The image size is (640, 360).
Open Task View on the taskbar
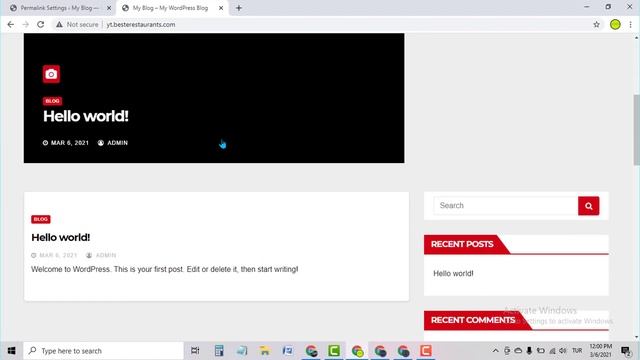coord(195,351)
